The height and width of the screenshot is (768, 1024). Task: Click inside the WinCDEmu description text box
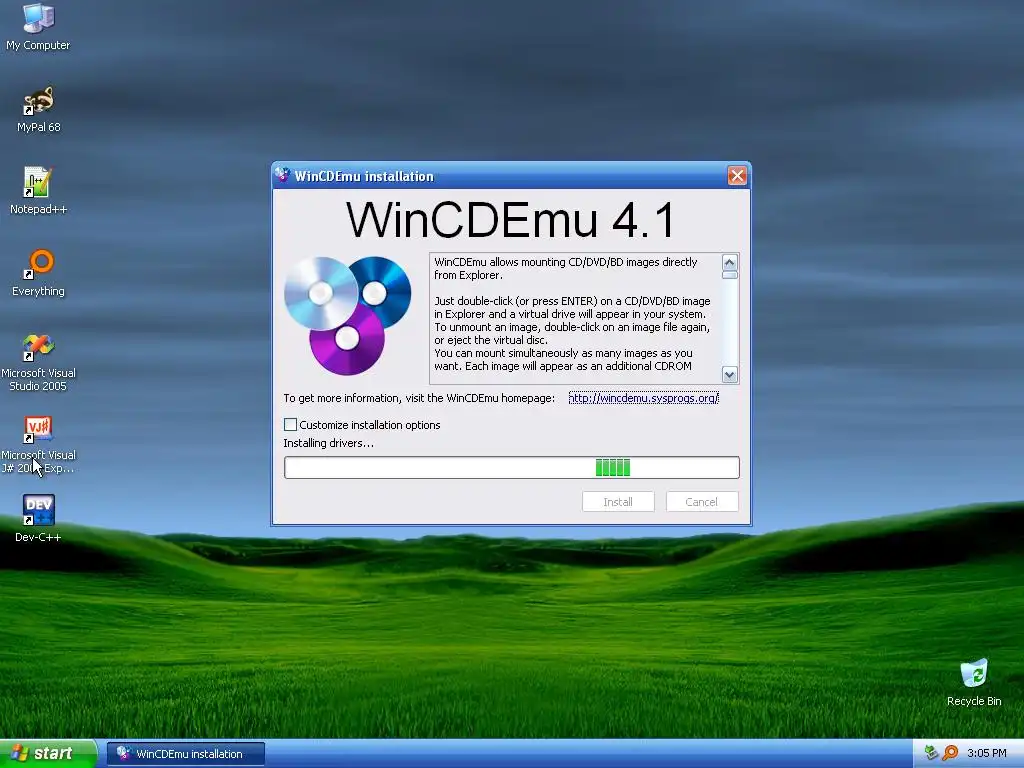click(x=575, y=318)
